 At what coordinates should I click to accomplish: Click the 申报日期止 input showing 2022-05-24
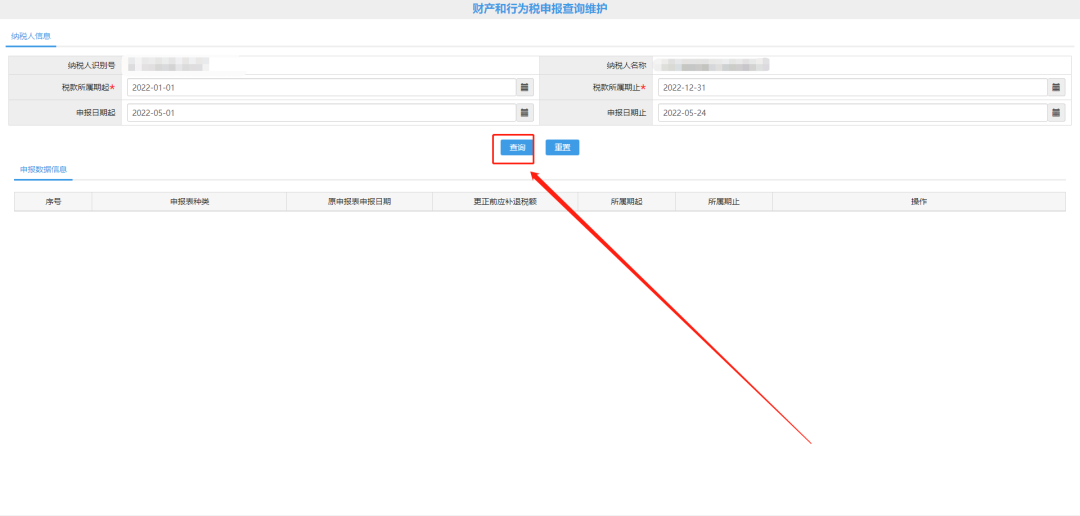pos(852,113)
